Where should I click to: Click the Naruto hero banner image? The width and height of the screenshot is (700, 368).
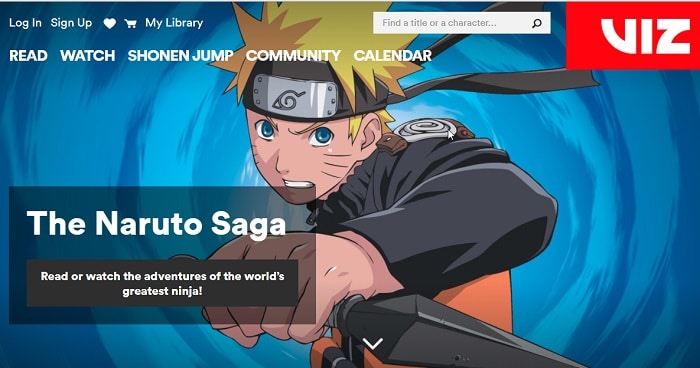(x=350, y=185)
